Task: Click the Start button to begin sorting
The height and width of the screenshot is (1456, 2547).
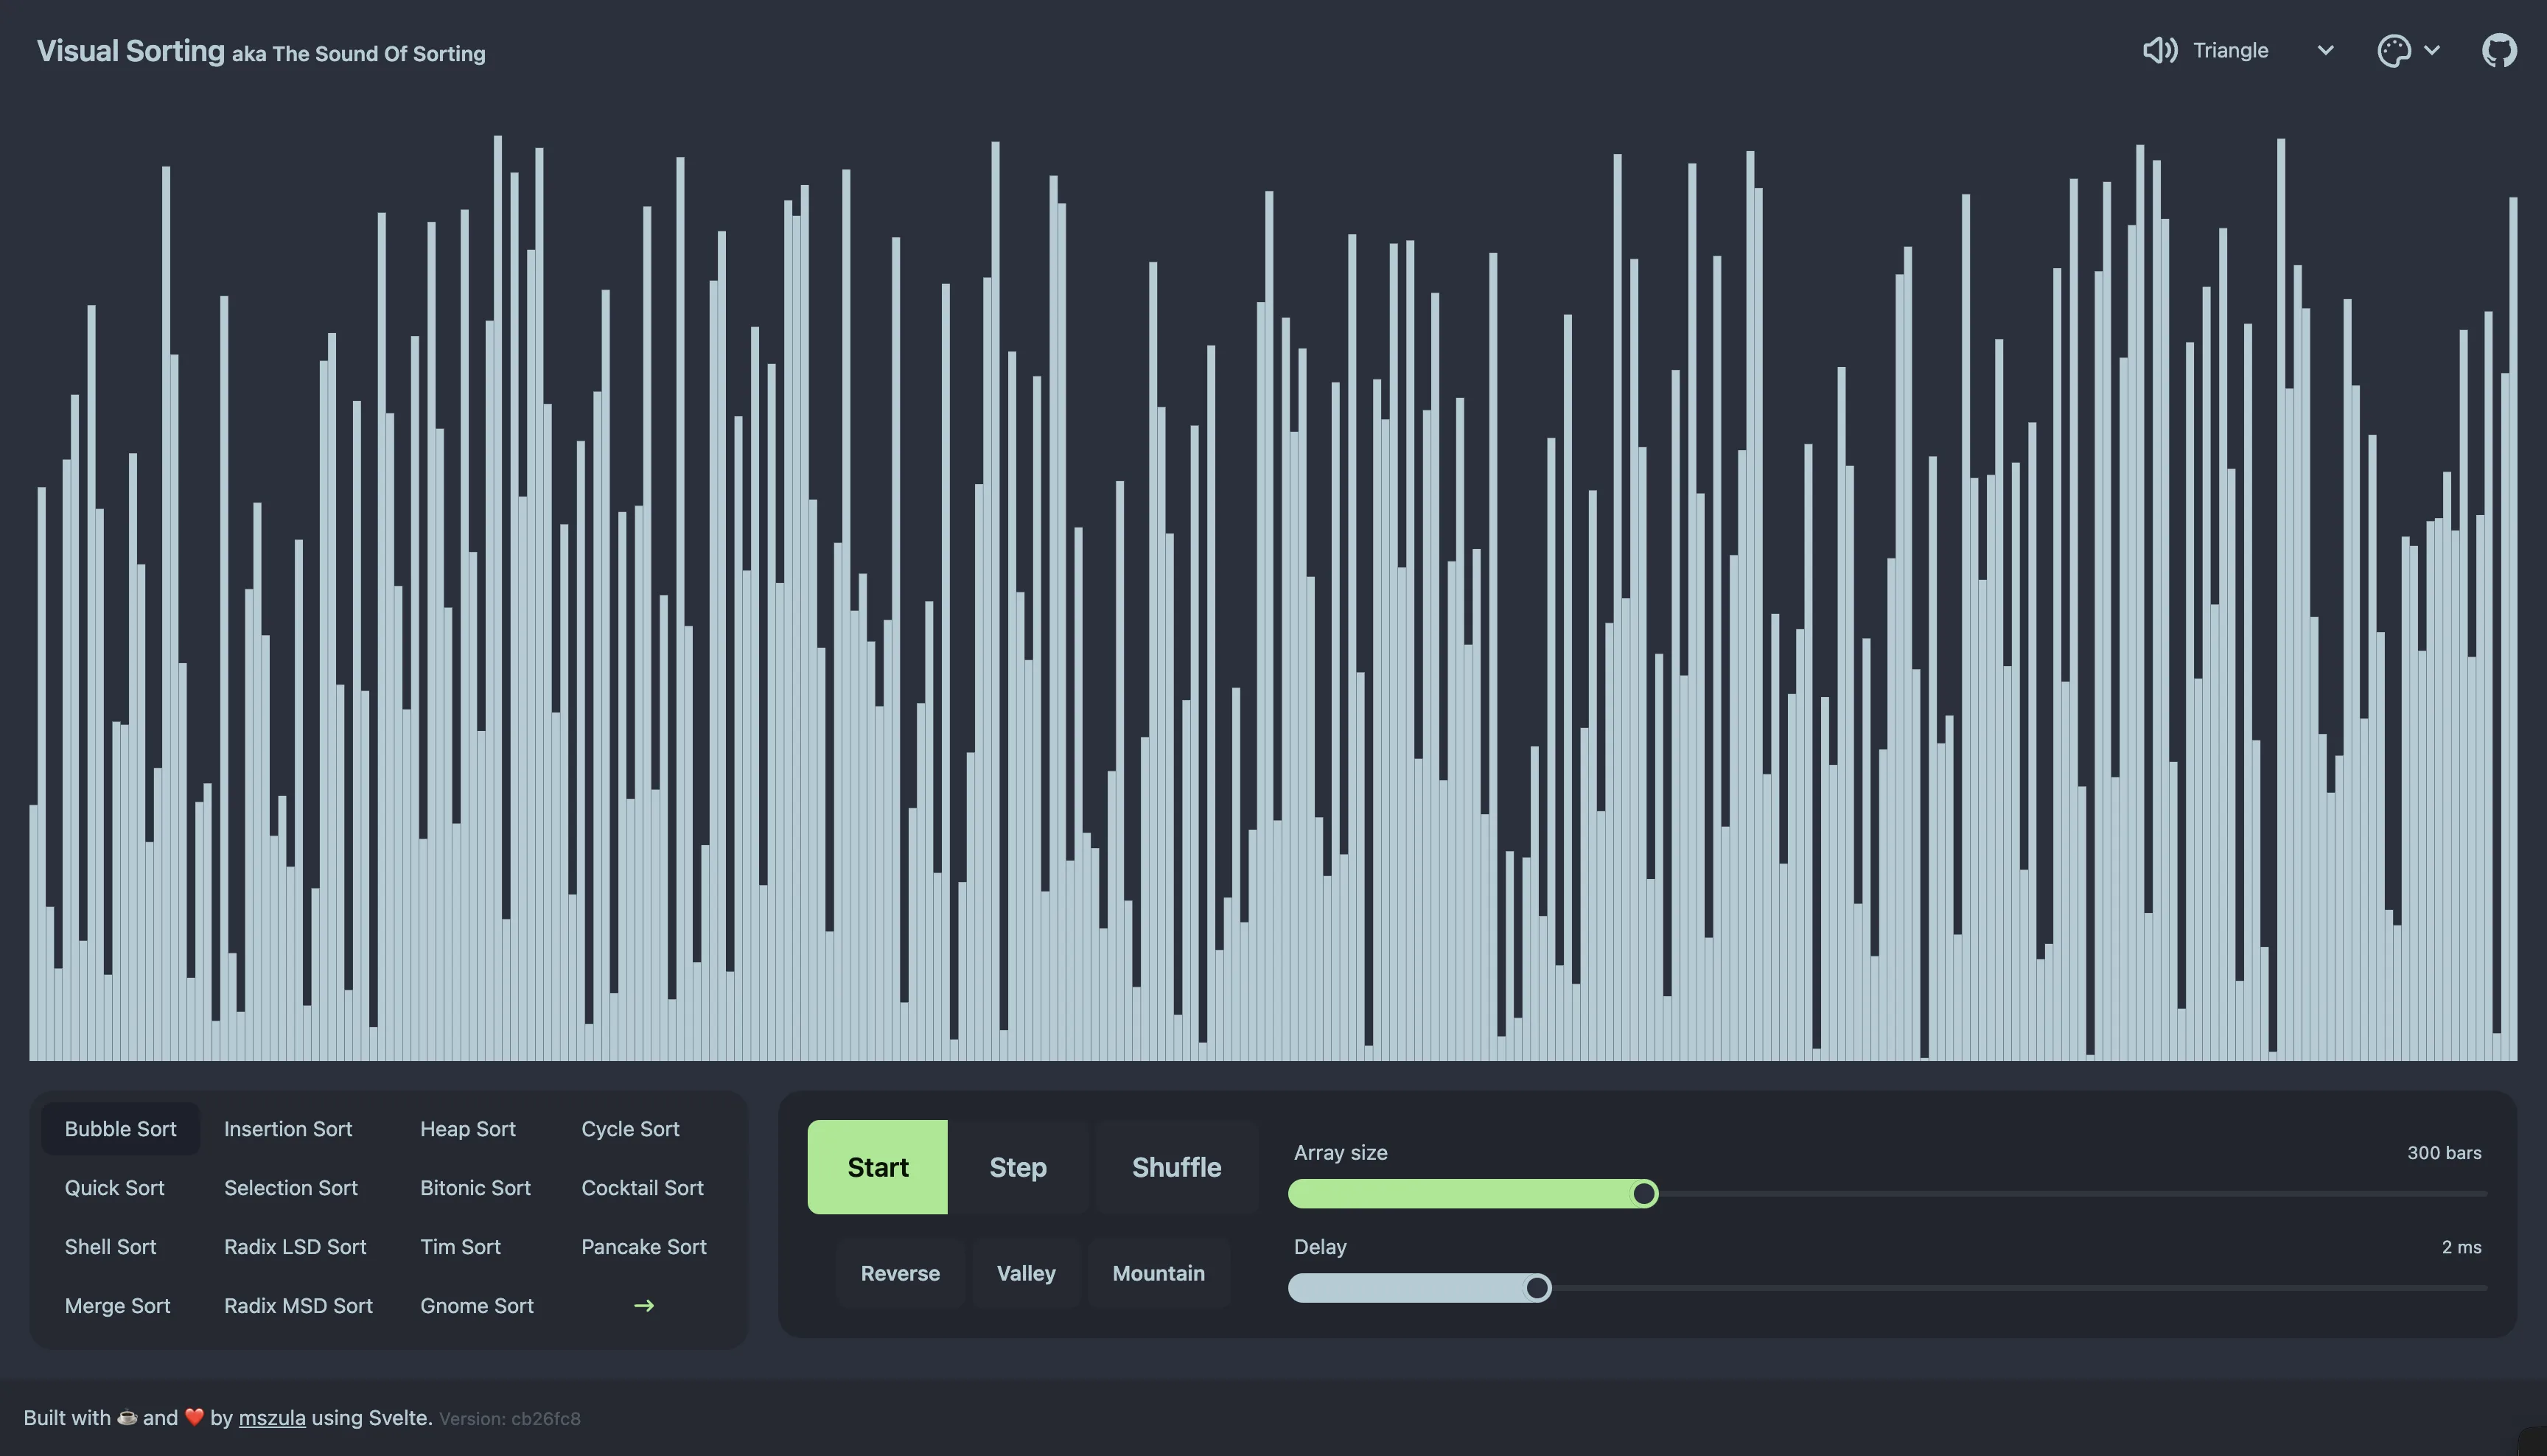Action: click(876, 1166)
